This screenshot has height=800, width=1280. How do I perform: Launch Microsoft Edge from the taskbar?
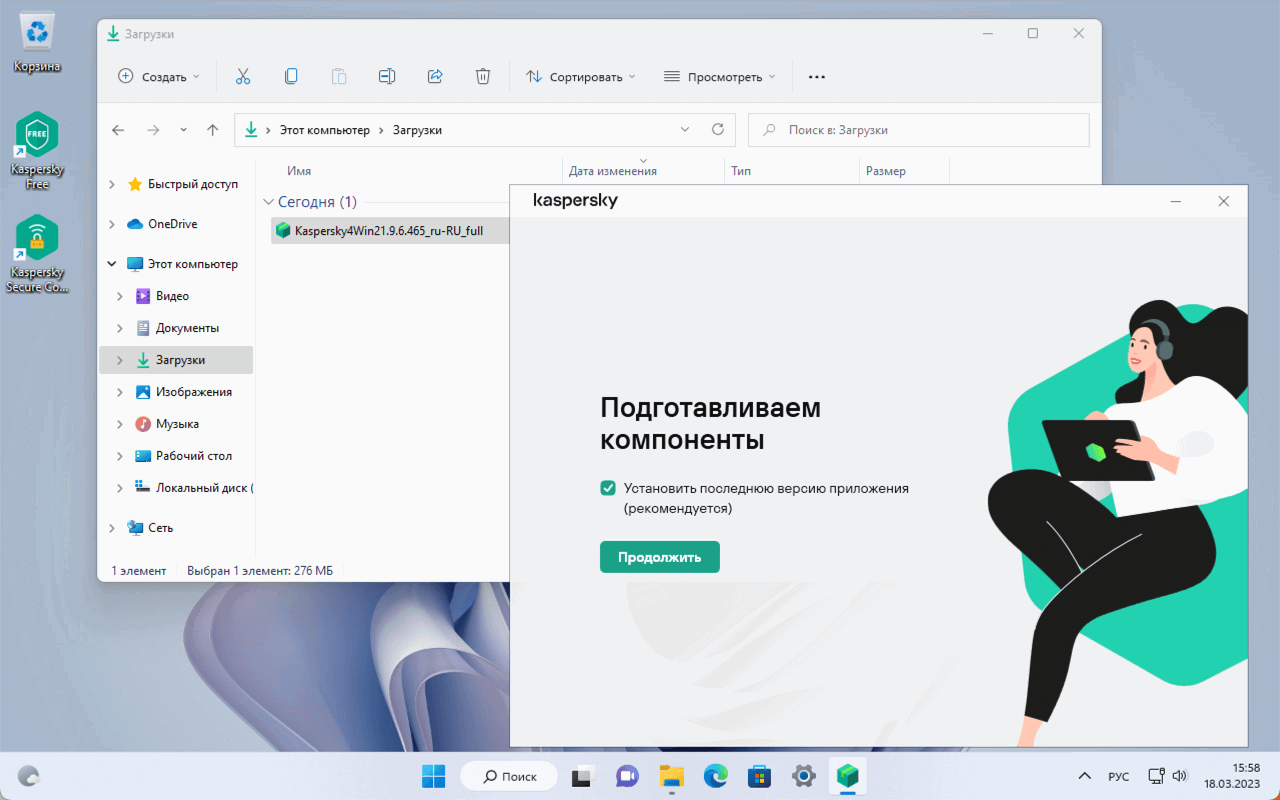point(715,776)
